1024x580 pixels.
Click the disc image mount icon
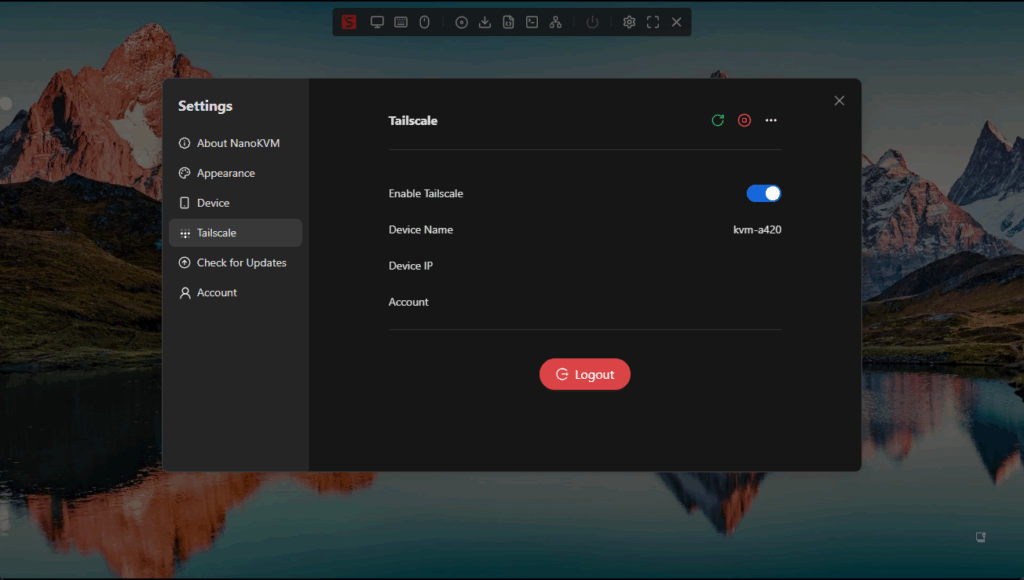click(x=461, y=22)
